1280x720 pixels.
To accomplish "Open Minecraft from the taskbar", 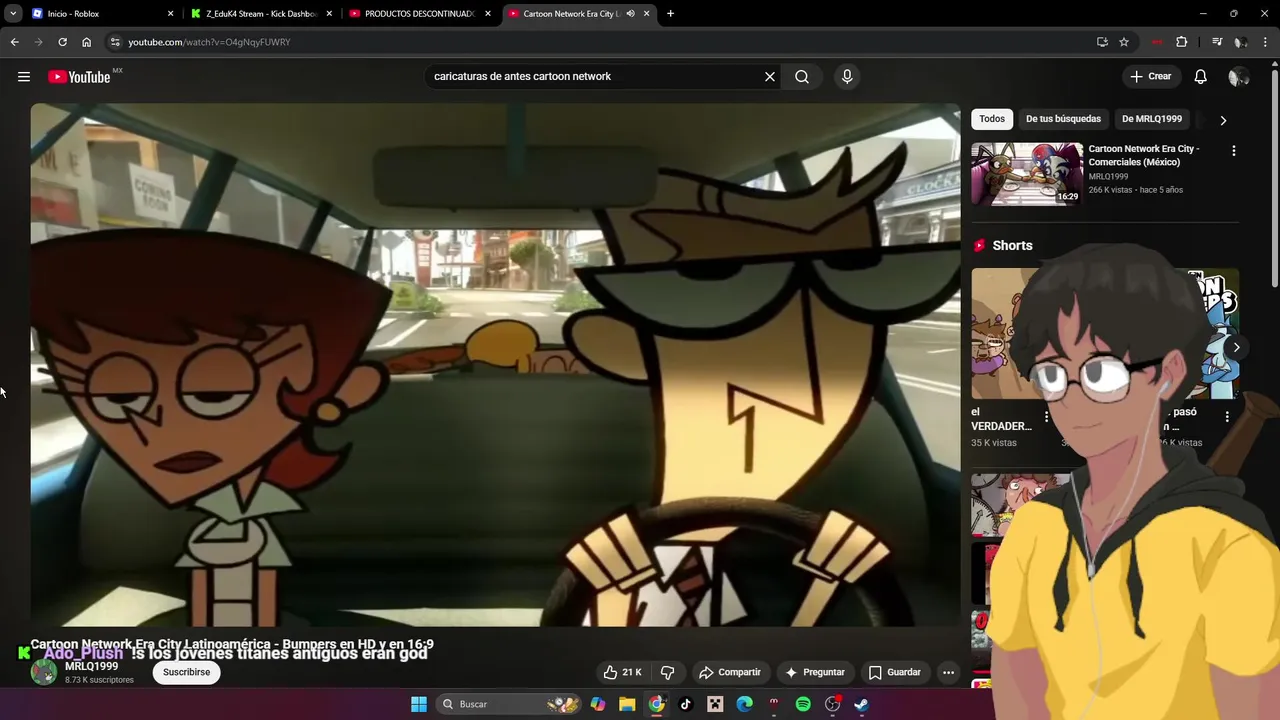I will click(x=715, y=704).
